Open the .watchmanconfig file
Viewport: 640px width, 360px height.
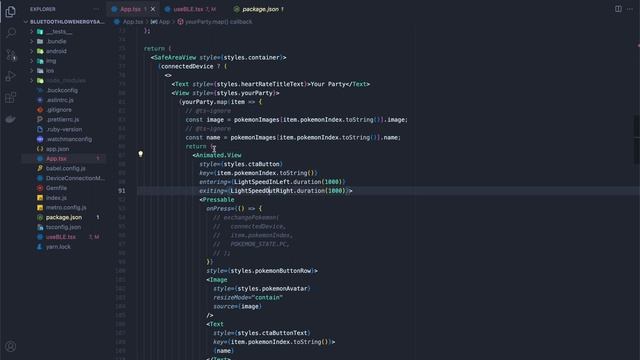click(69, 139)
